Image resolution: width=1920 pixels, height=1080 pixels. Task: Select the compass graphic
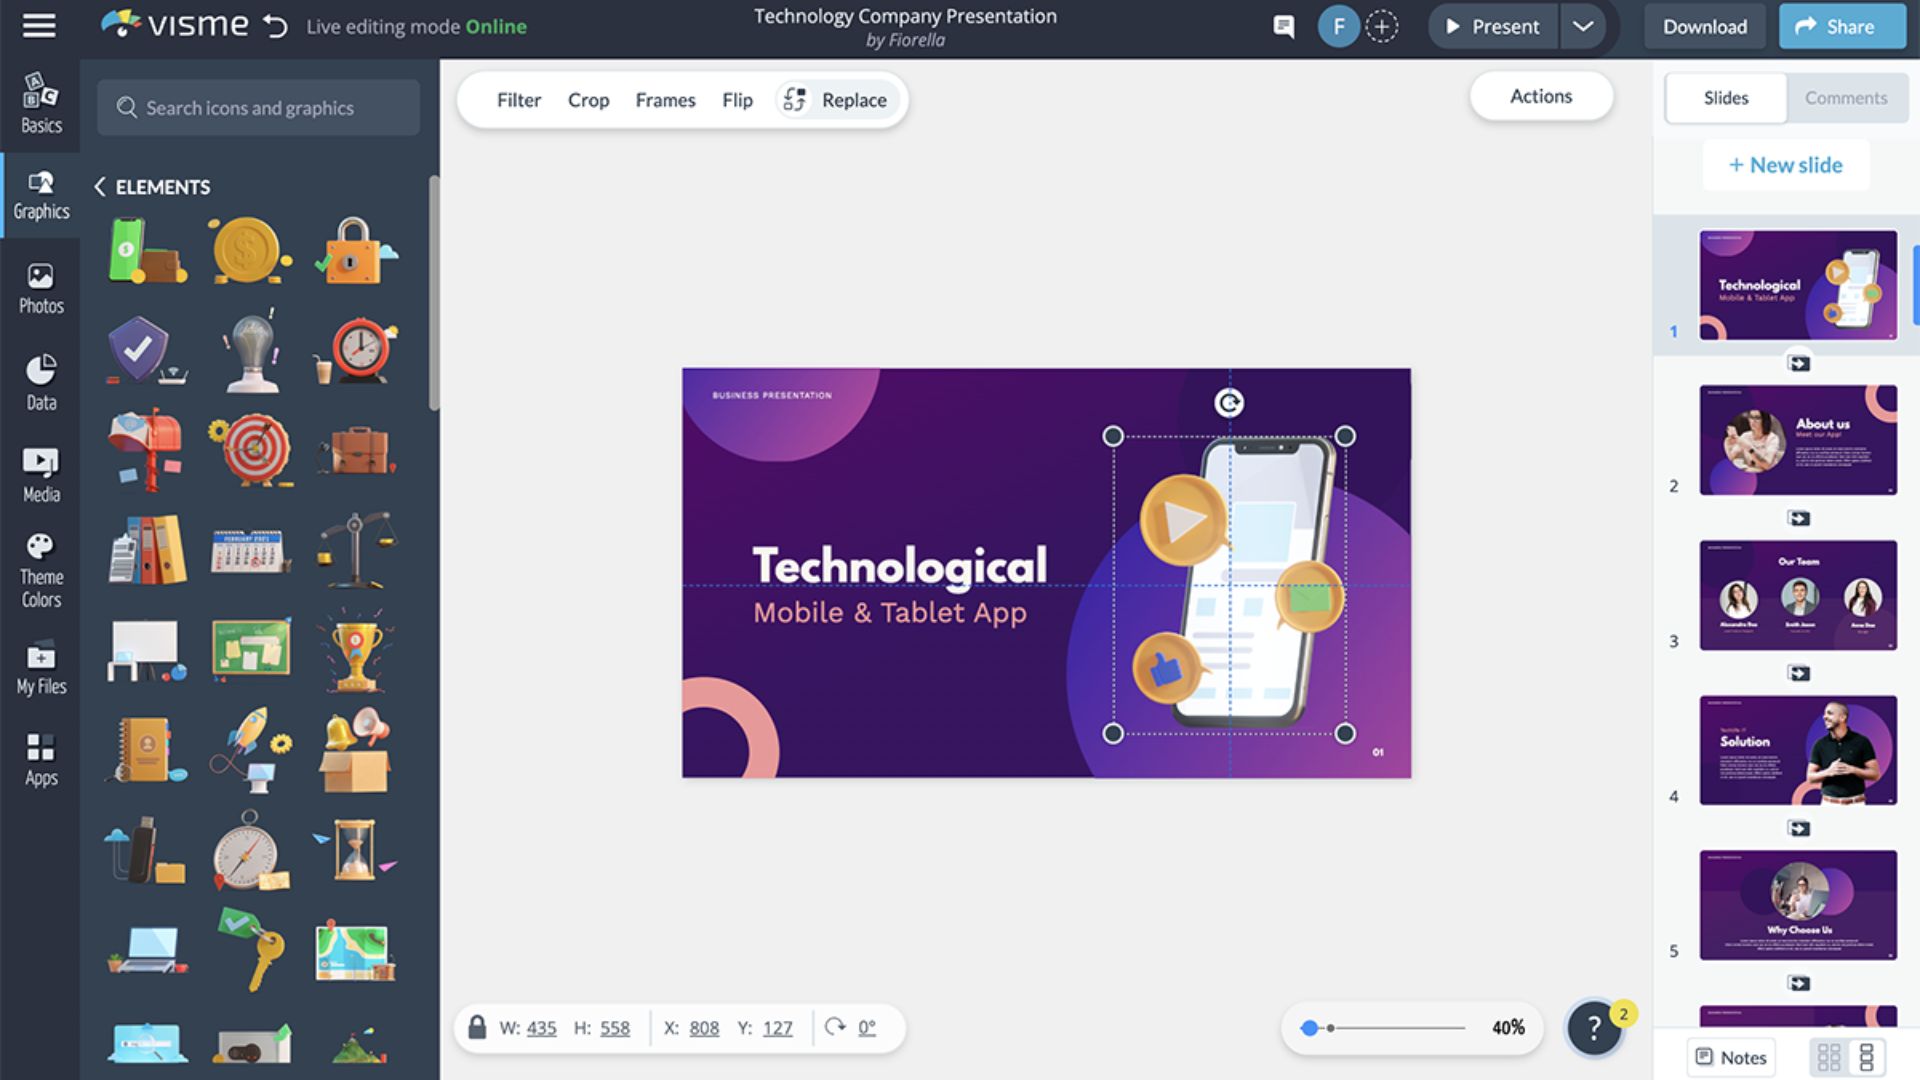(250, 851)
